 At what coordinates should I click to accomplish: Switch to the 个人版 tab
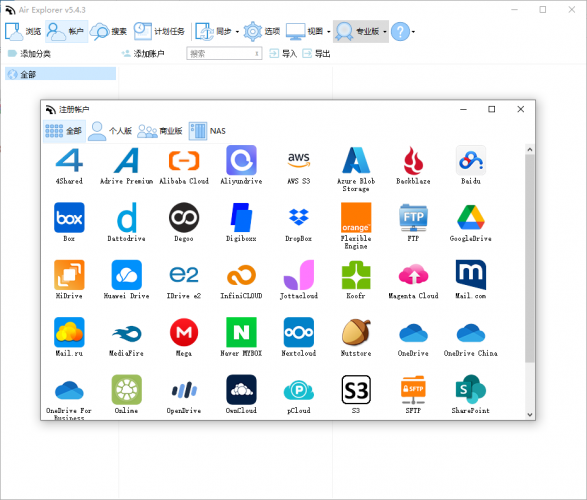[x=110, y=131]
